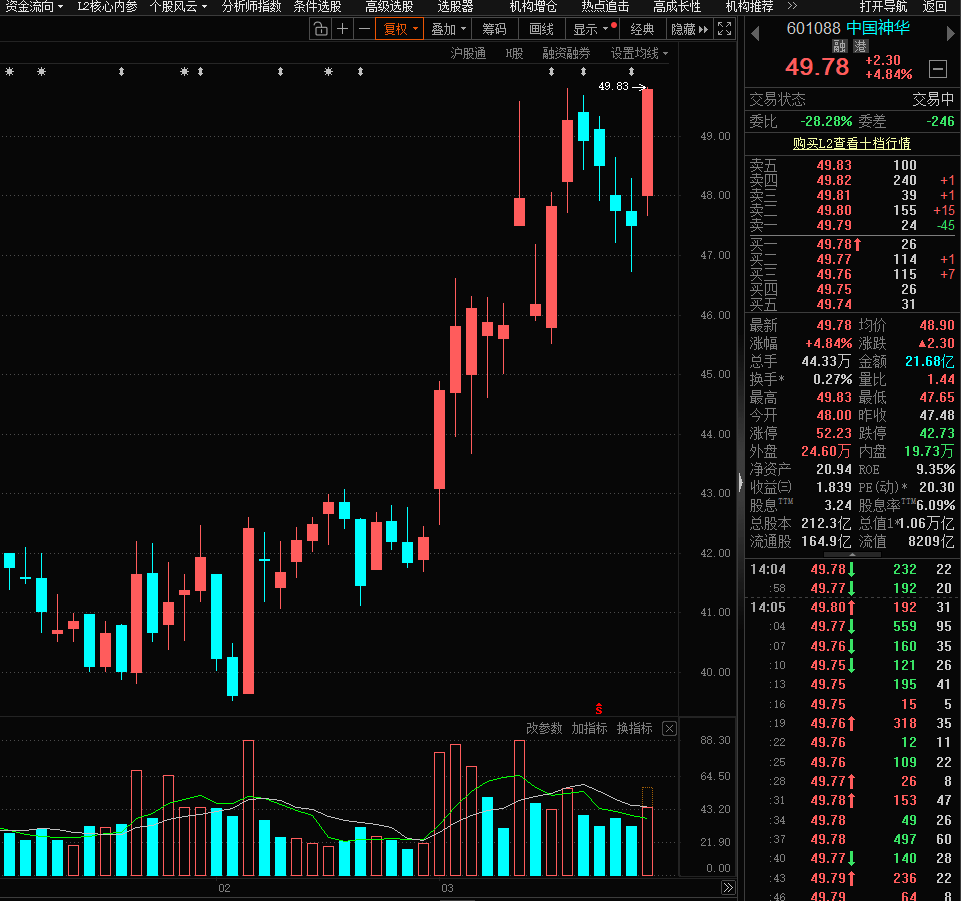
Task: Toggle the 沪股通 overlay
Action: [468, 53]
